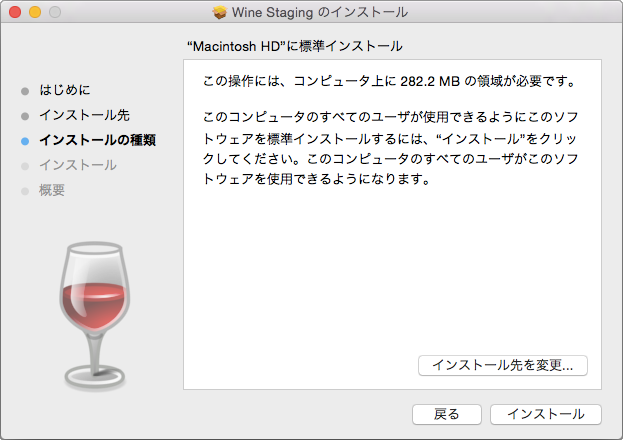The height and width of the screenshot is (440, 623).
Task: Select the 概要 step in sidebar
Action: coord(52,190)
